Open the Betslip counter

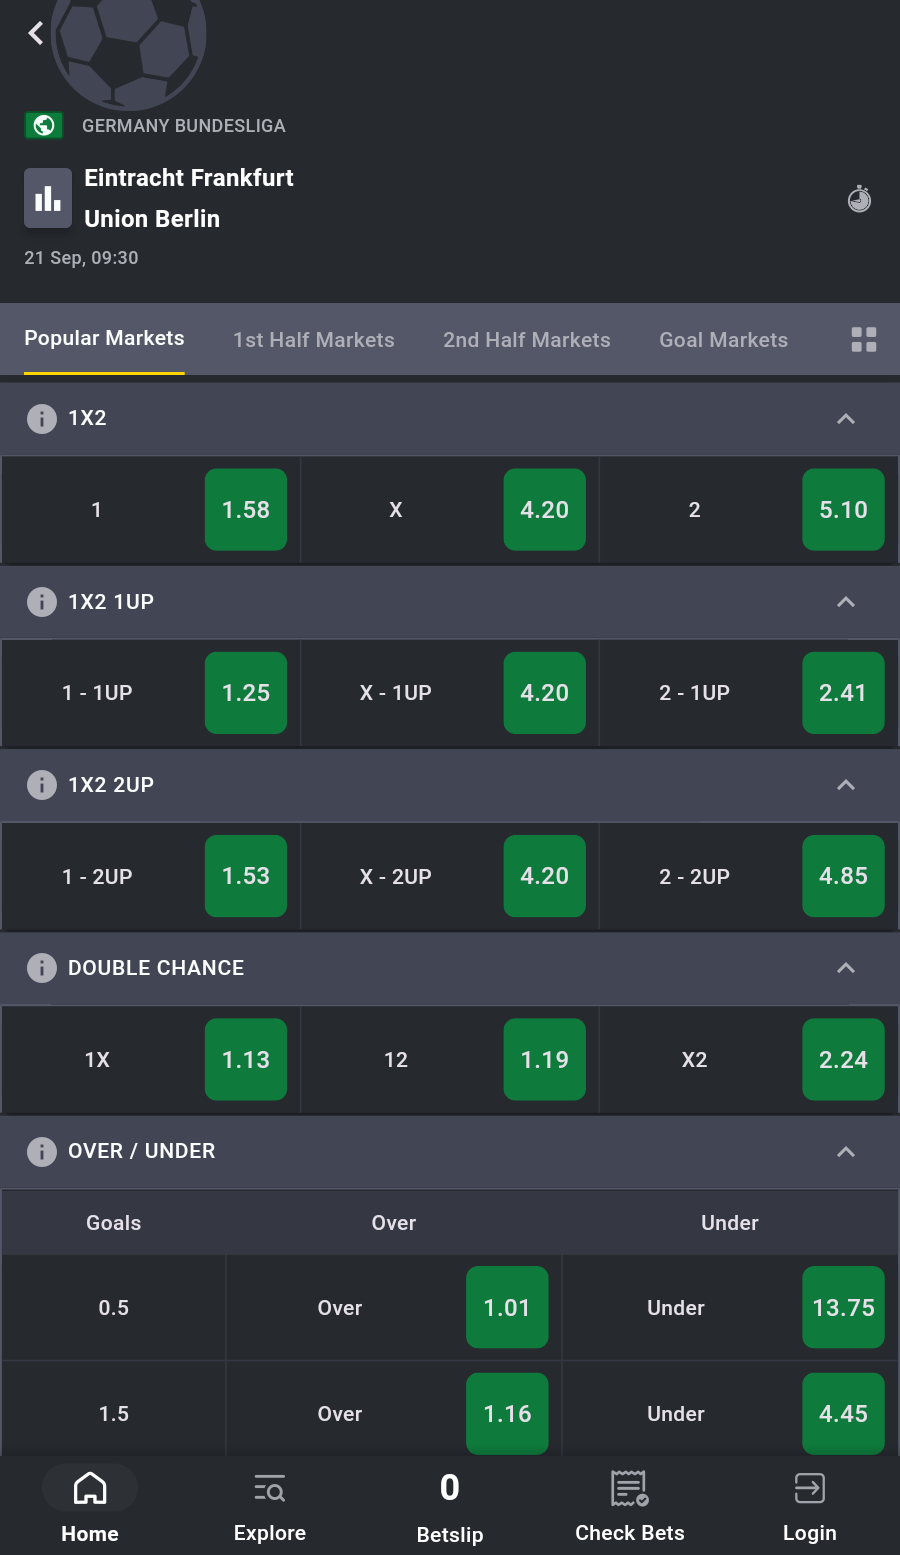tap(450, 1505)
